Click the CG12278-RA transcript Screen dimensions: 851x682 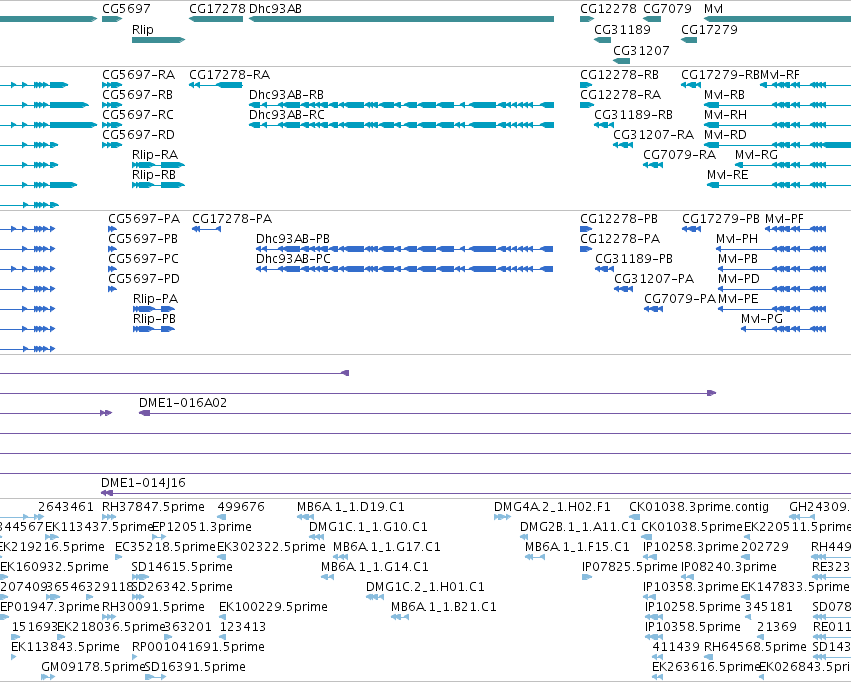pyautogui.click(x=587, y=105)
